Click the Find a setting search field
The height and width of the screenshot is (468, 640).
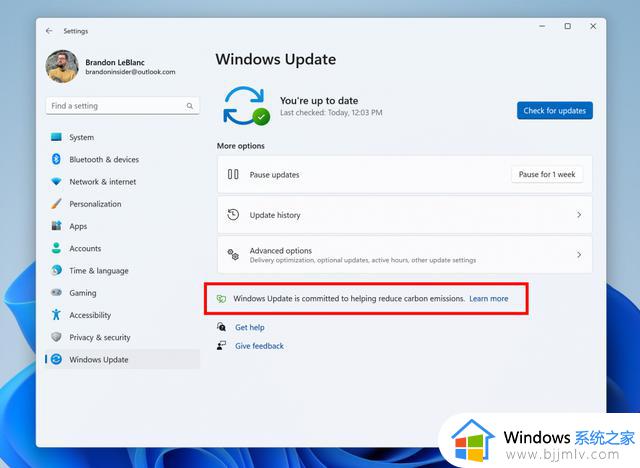click(x=122, y=106)
